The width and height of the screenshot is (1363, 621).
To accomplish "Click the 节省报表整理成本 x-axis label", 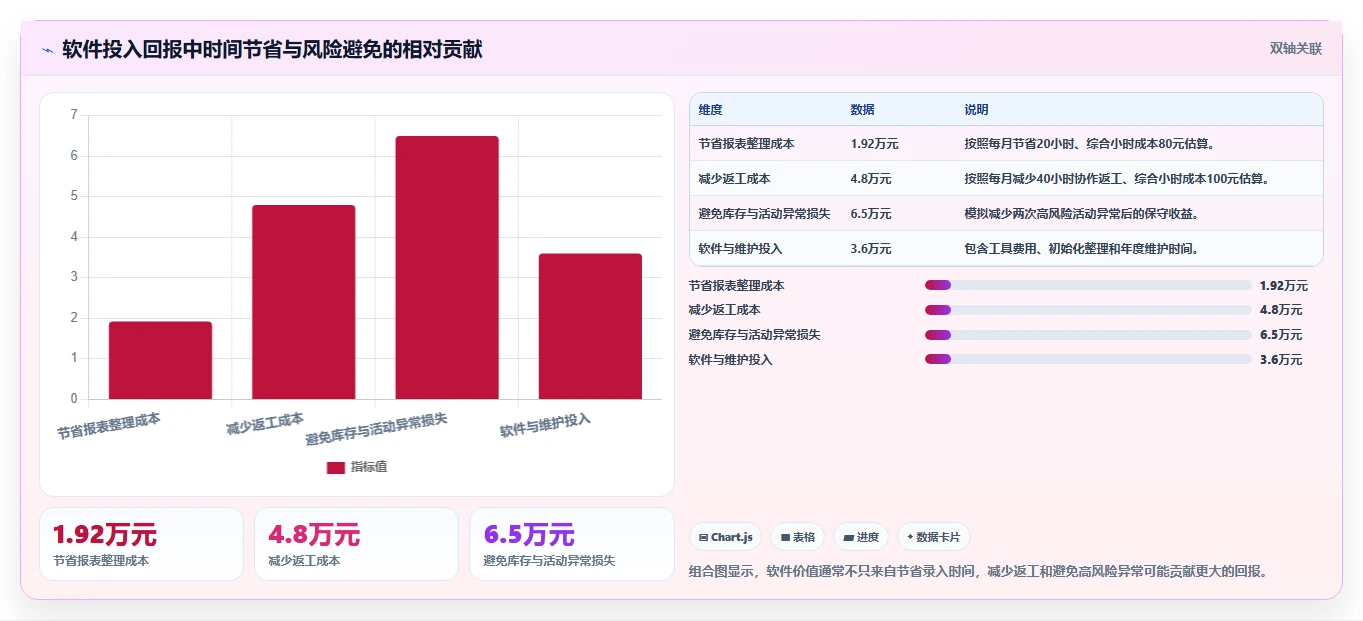I will coord(108,426).
